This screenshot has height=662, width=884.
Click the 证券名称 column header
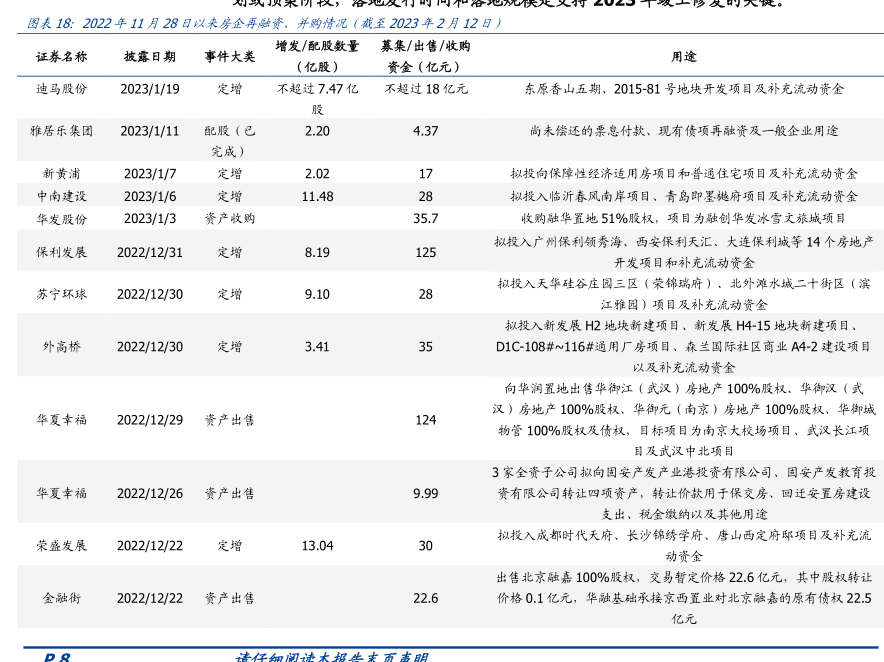[61, 57]
